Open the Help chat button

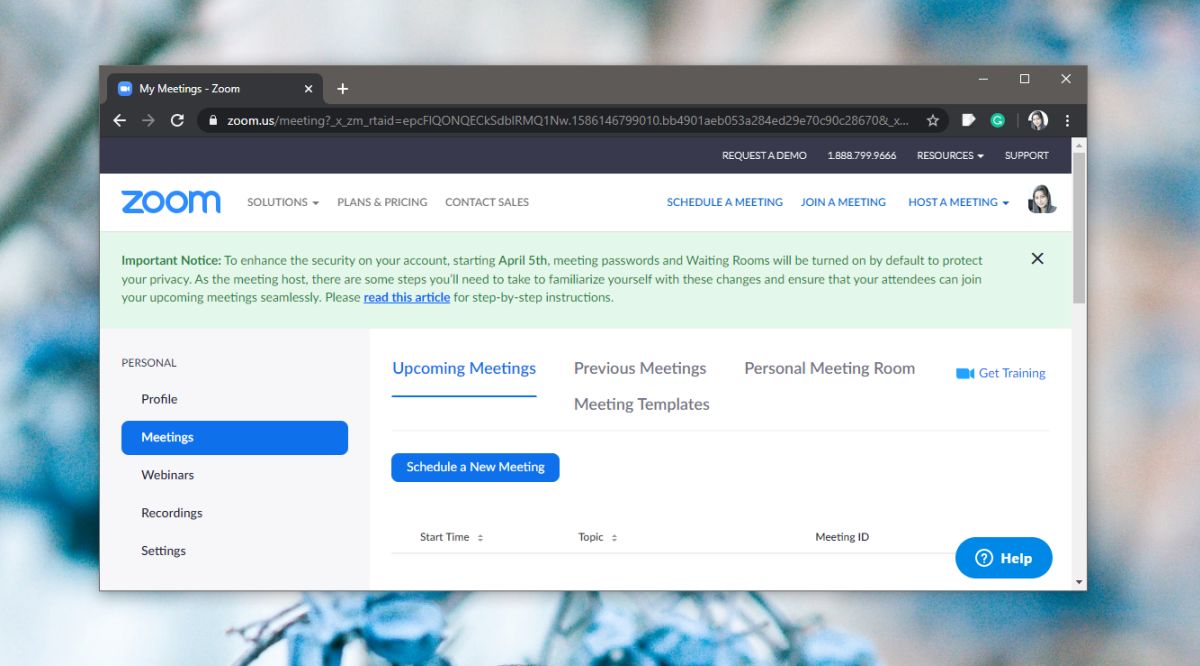1004,558
